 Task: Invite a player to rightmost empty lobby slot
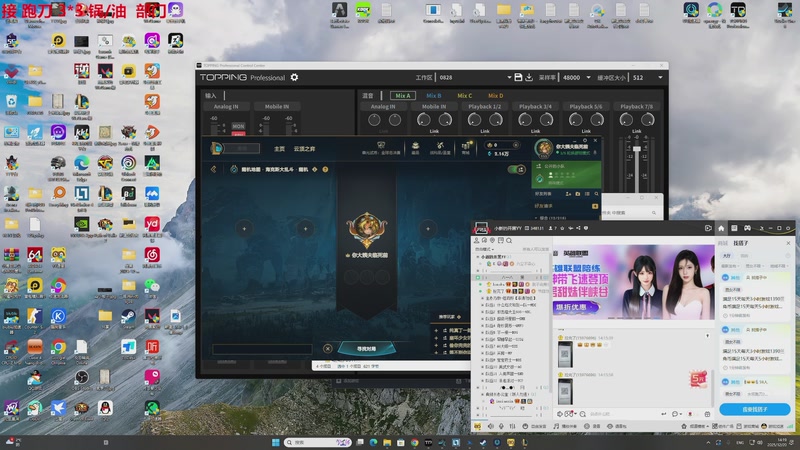(428, 229)
